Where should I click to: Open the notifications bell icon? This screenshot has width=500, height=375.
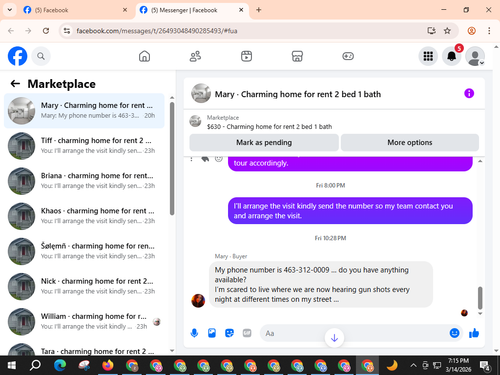point(452,56)
